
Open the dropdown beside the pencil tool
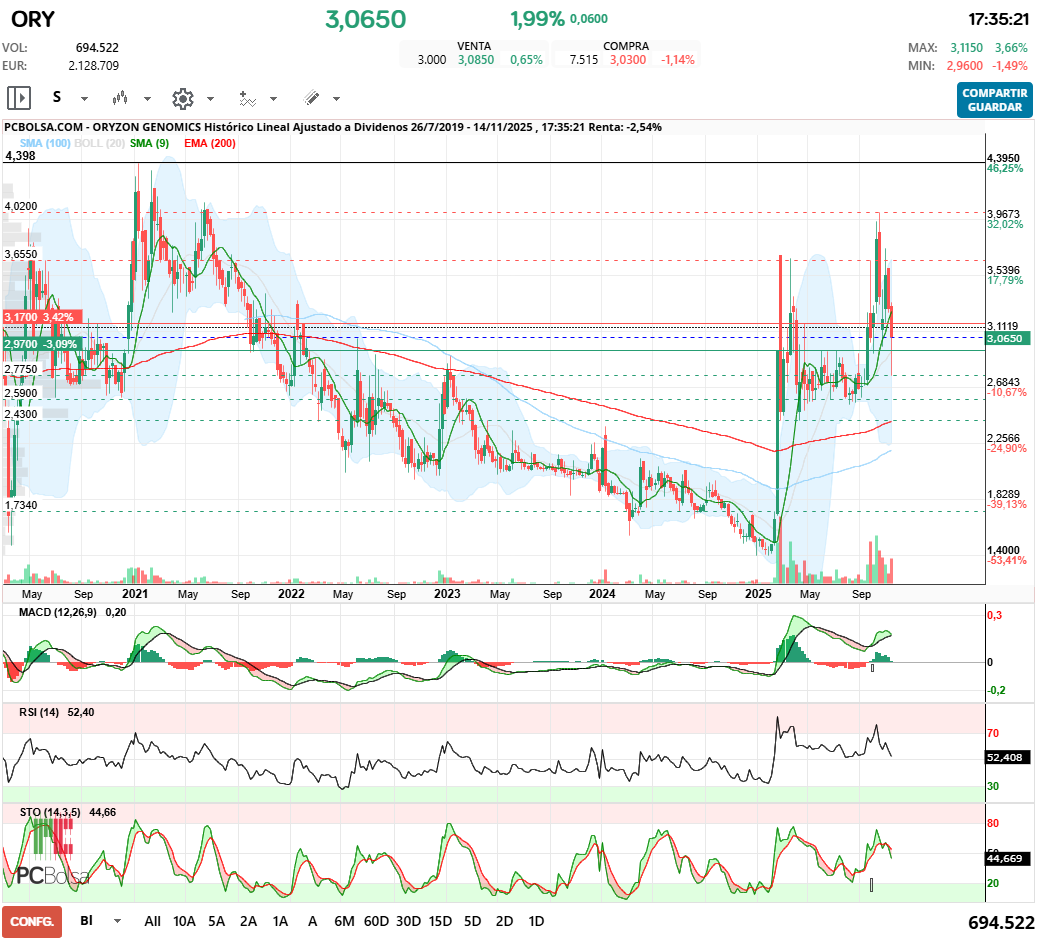[x=335, y=98]
